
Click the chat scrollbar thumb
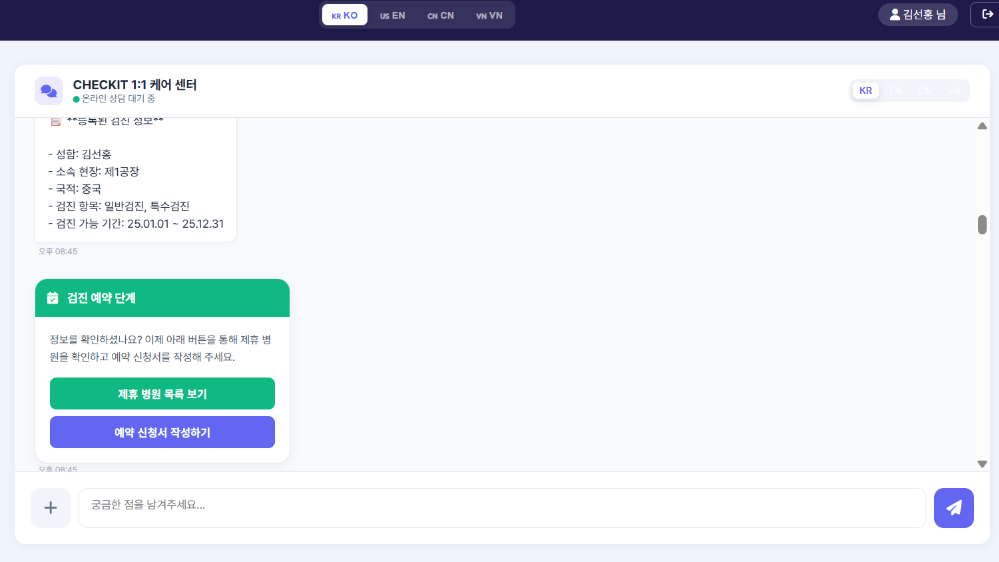tap(982, 224)
